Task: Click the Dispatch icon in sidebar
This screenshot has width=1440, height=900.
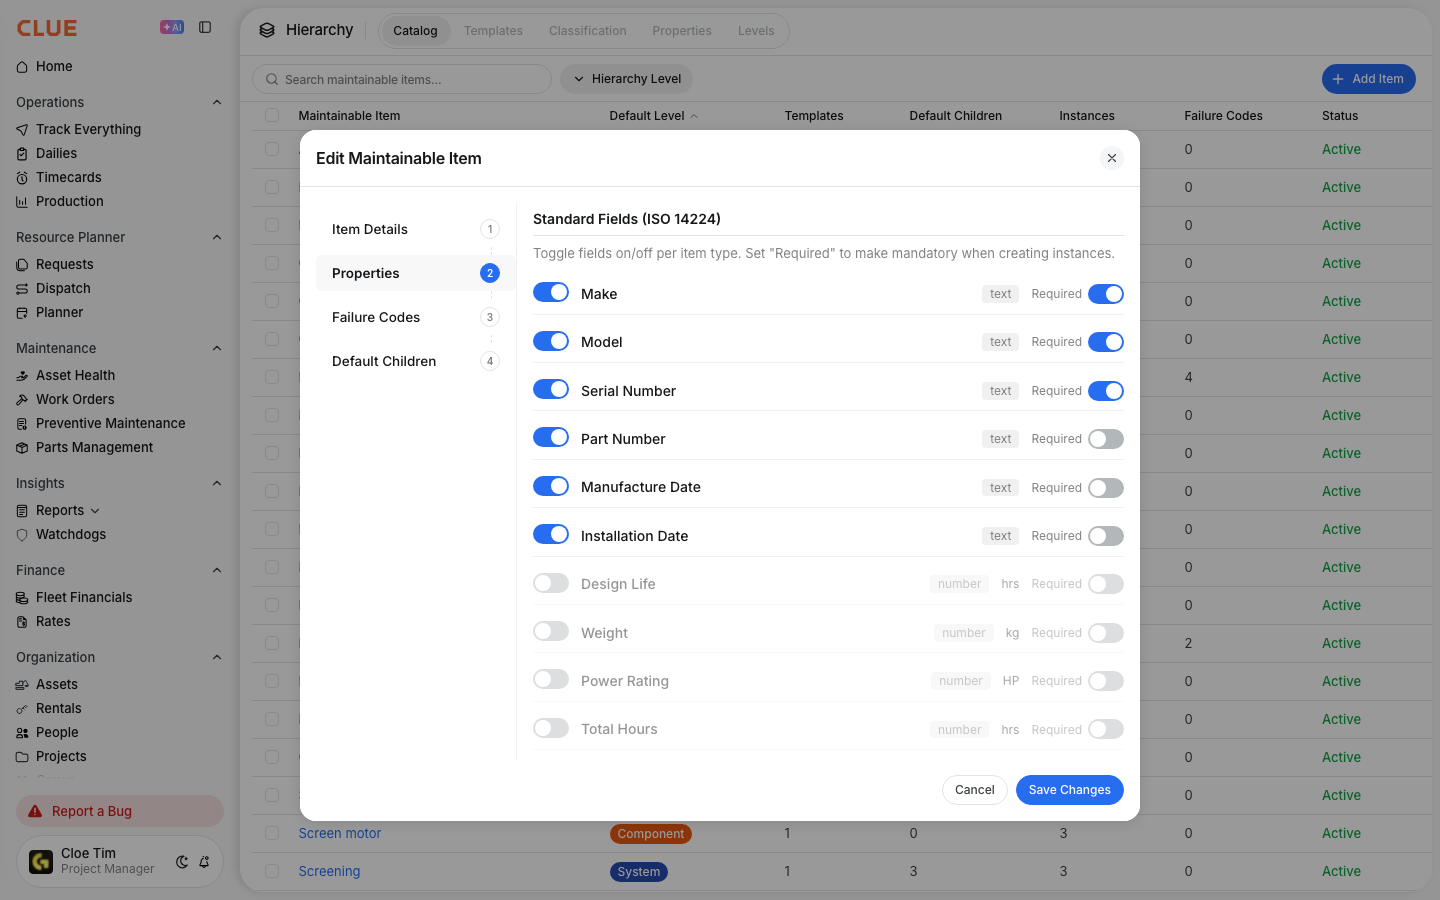Action: pos(22,289)
